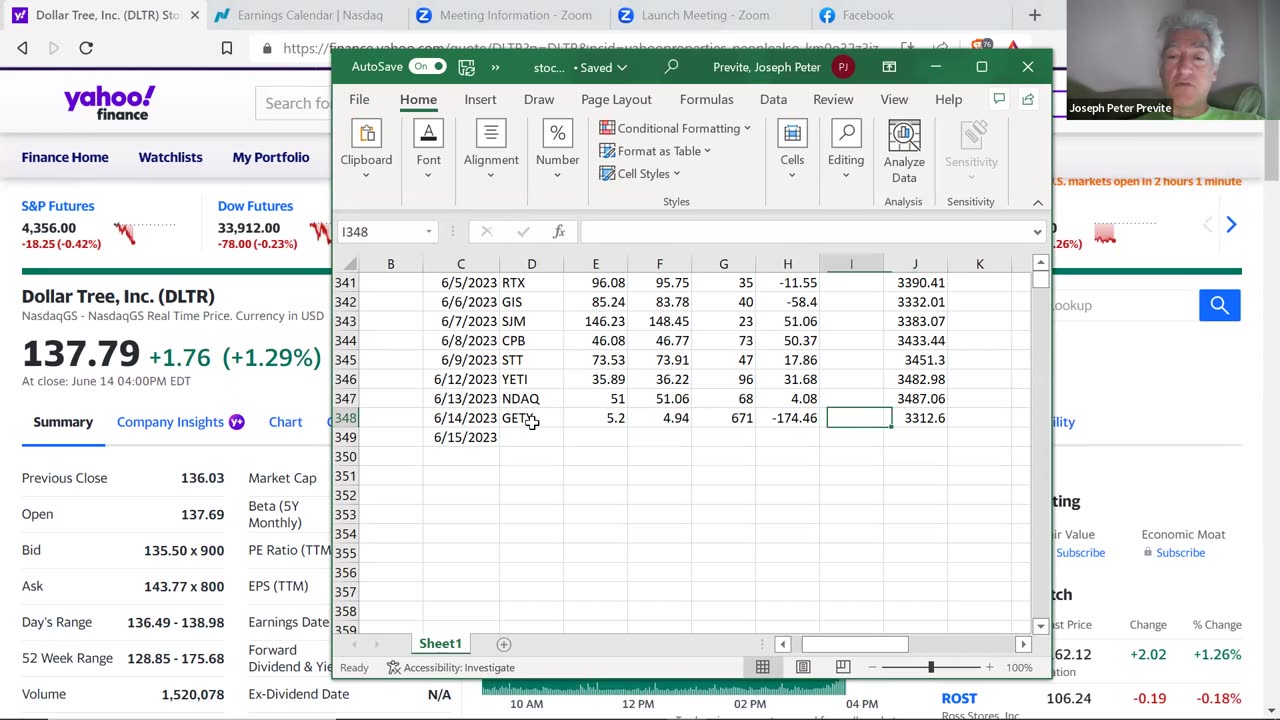
Task: Switch to the Page Layout ribbon tab
Action: click(616, 99)
